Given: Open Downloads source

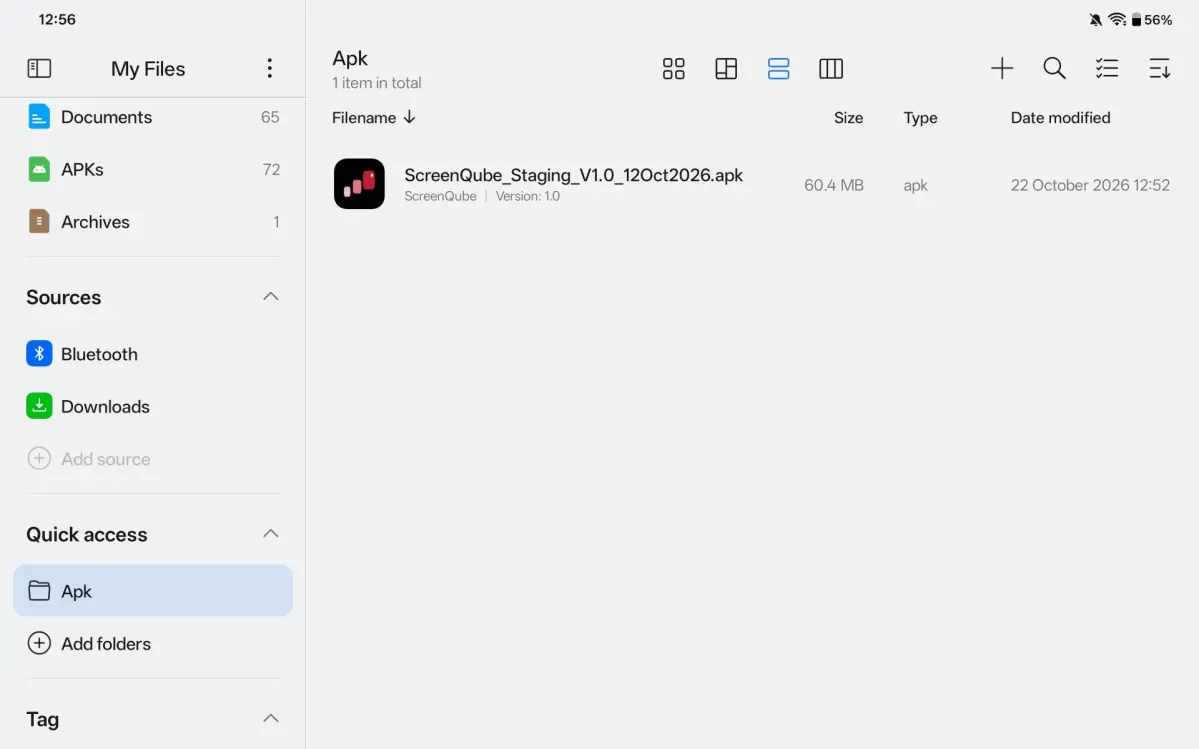Looking at the screenshot, I should pos(153,406).
